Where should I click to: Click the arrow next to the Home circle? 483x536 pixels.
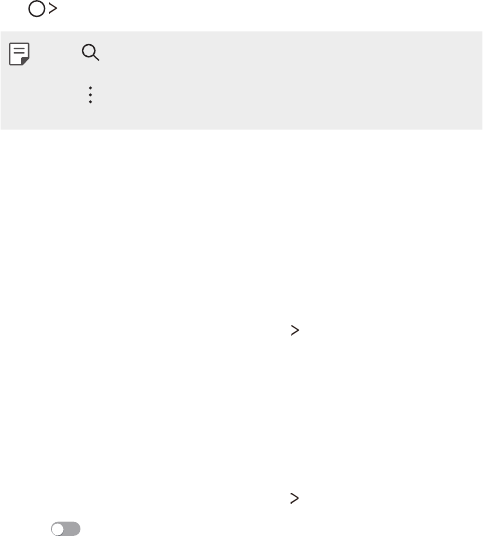pyautogui.click(x=53, y=9)
